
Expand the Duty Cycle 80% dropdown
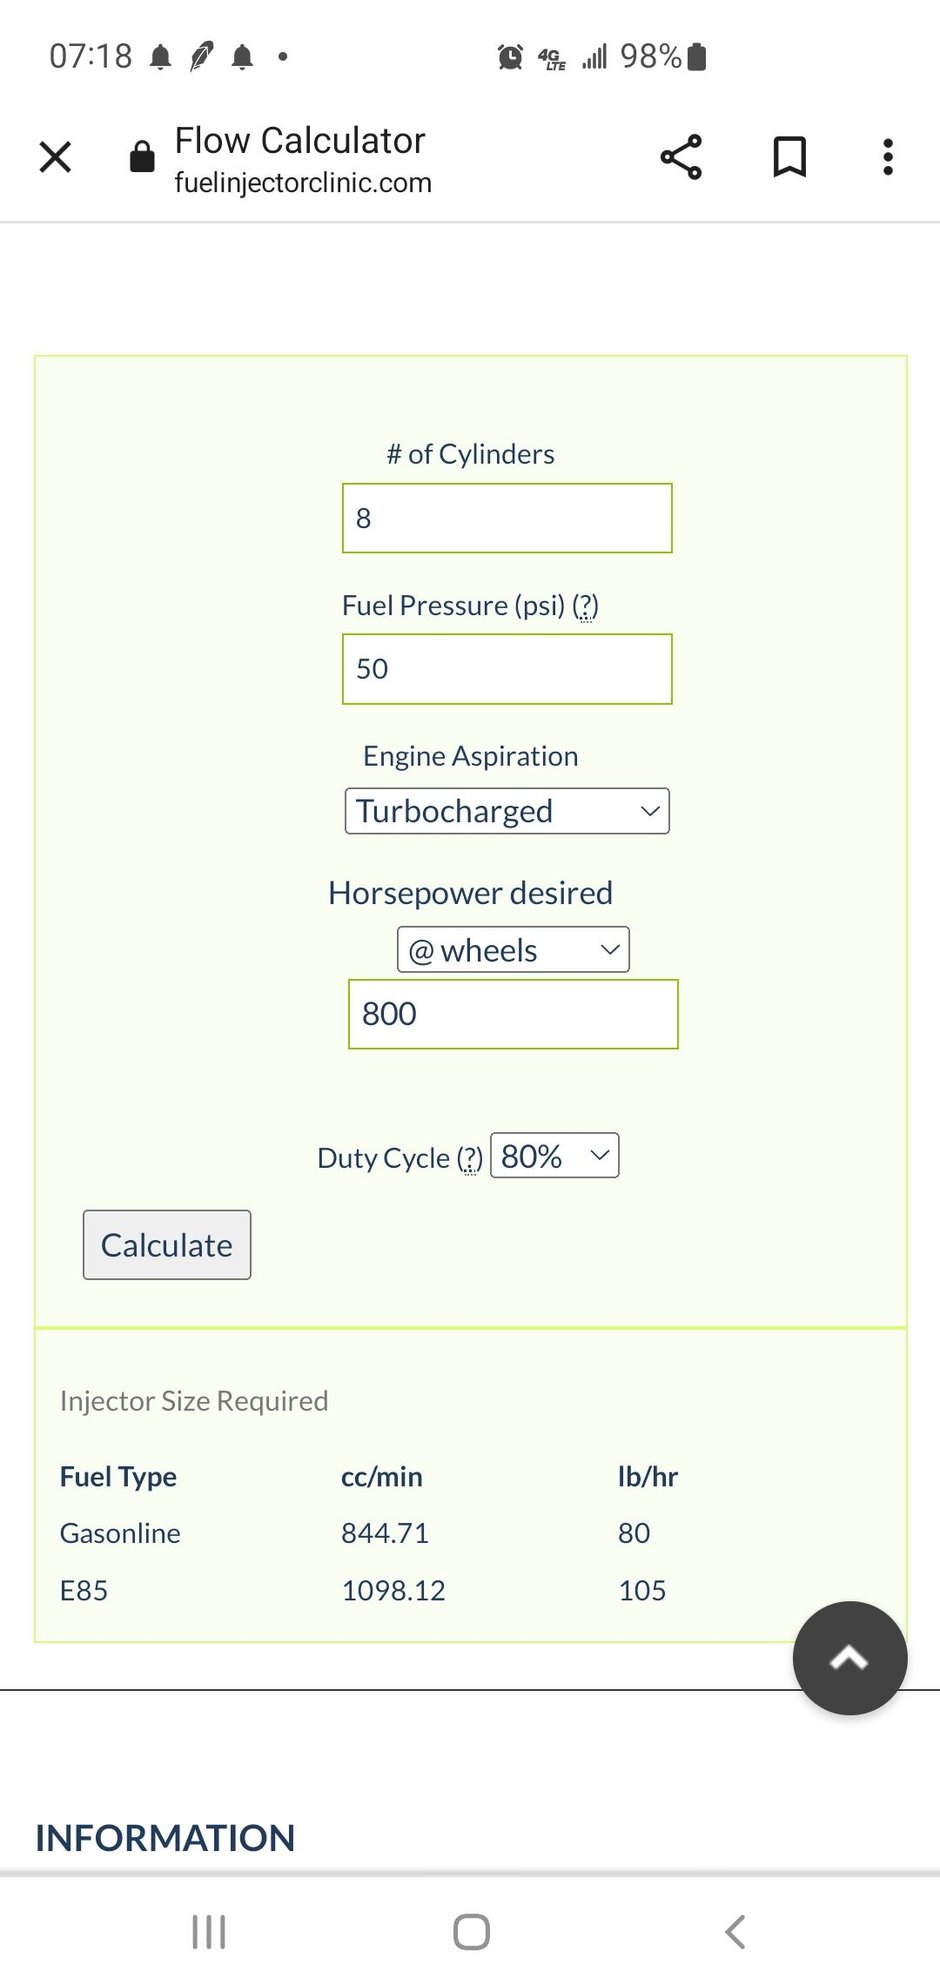tap(555, 1156)
